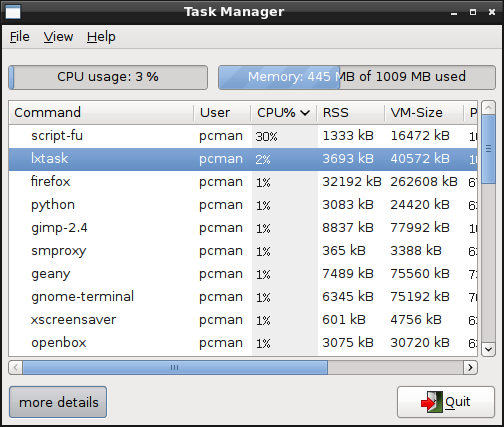
Task: Open the Help menu
Action: click(101, 37)
